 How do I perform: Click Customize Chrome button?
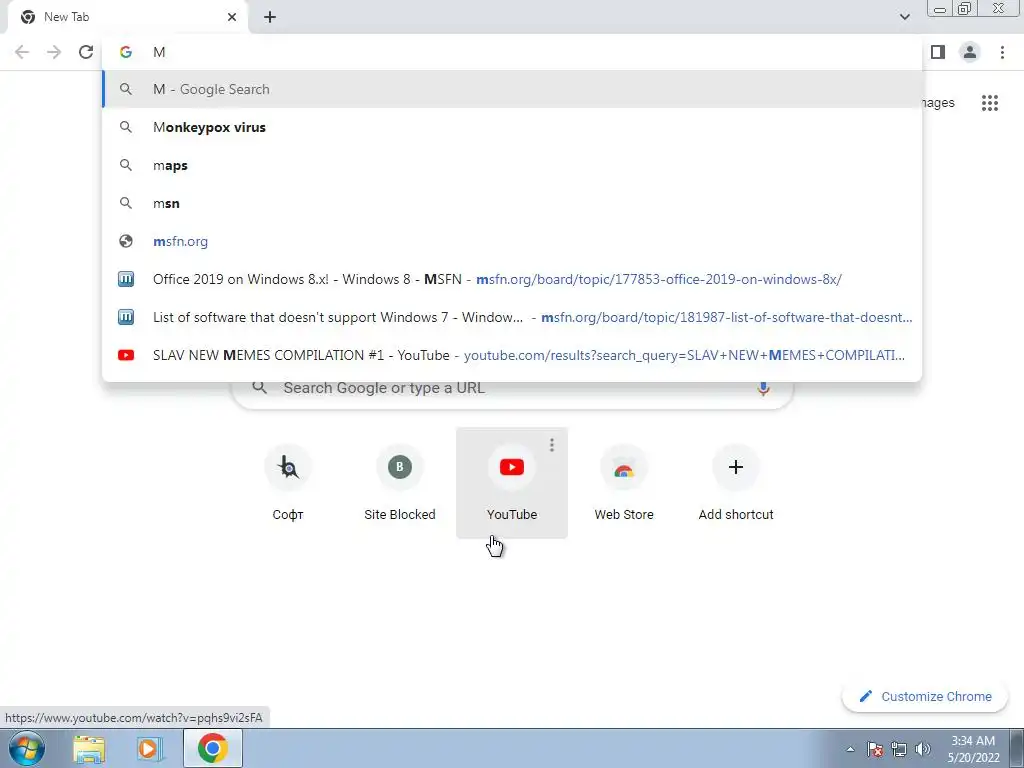(x=926, y=696)
